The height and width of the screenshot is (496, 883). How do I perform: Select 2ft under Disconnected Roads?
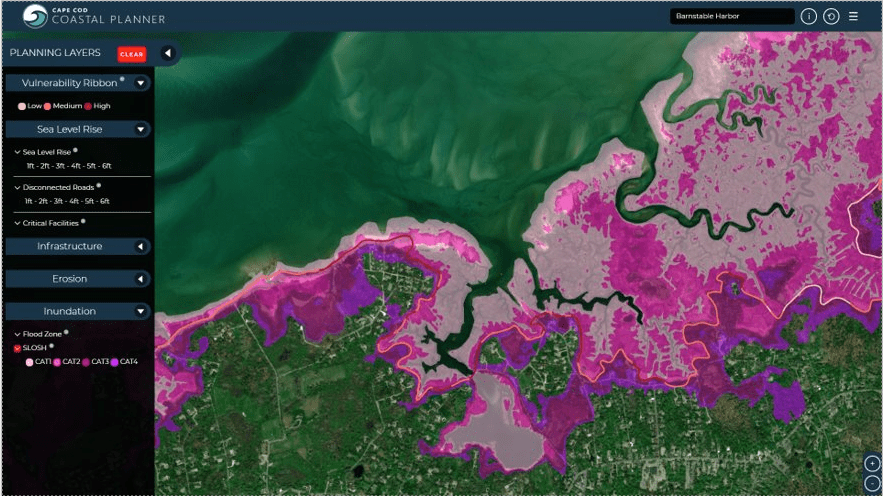click(44, 201)
